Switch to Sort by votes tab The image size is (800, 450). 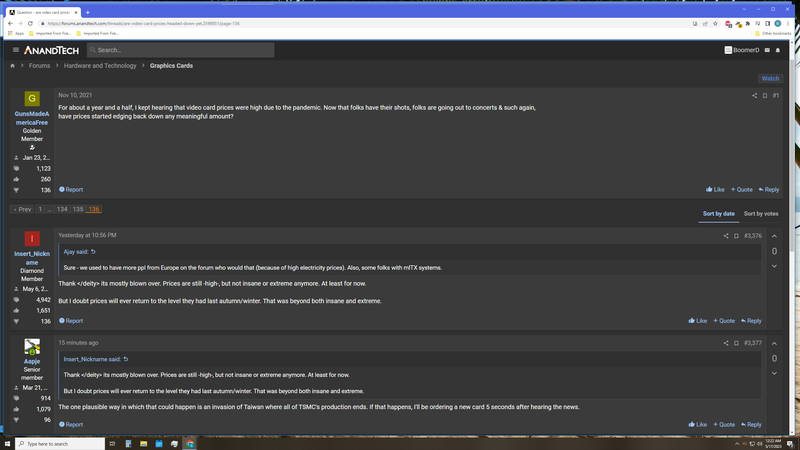761,214
